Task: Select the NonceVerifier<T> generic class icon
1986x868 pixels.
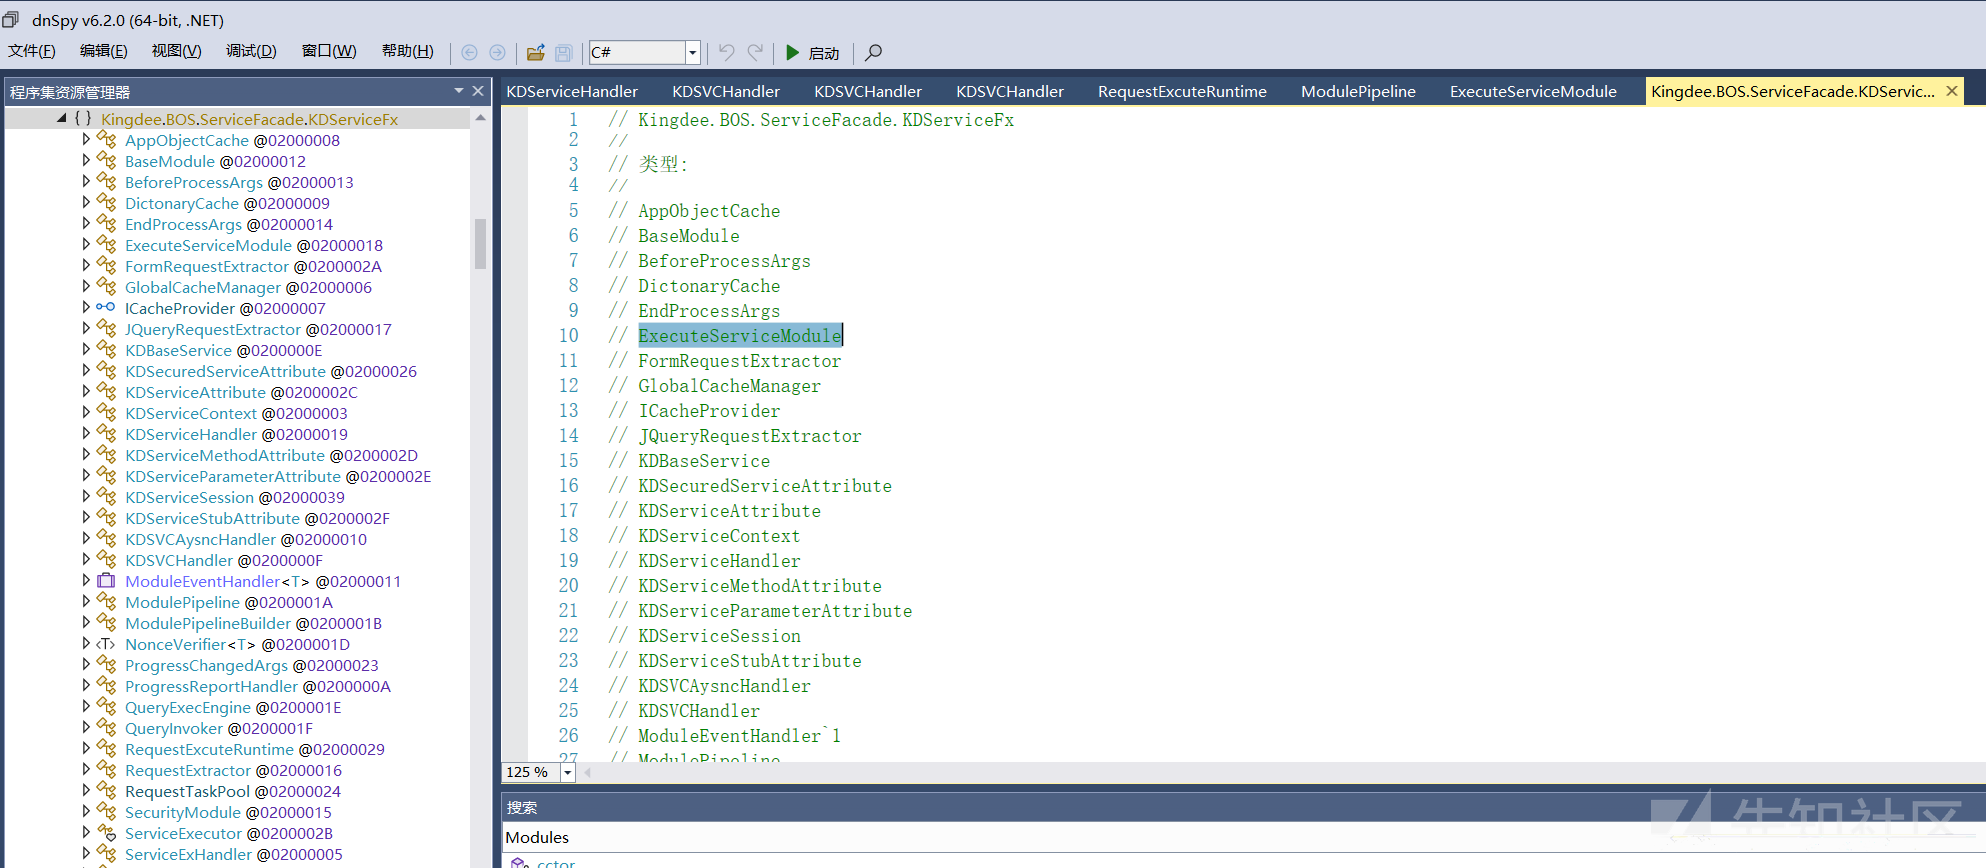Action: [106, 644]
